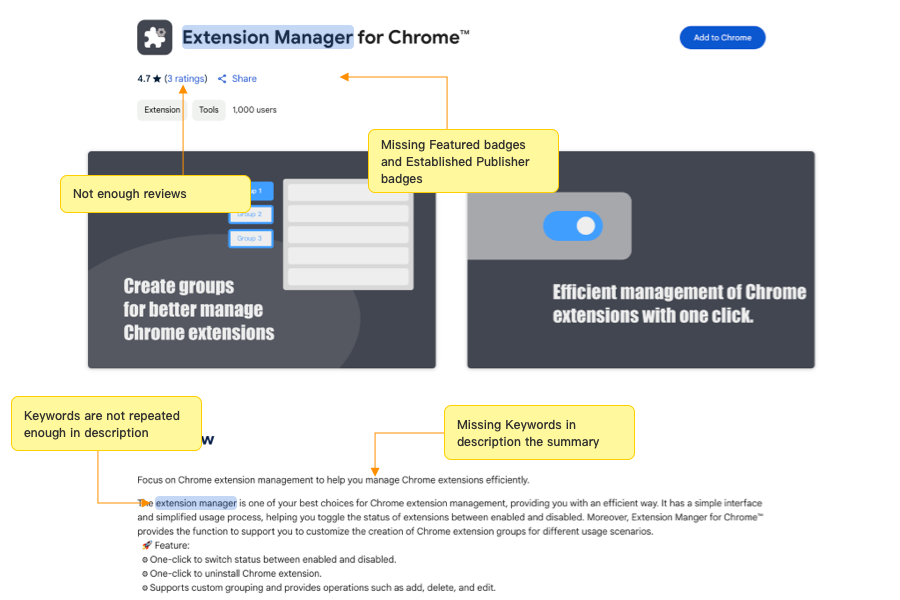Open the Create groups screenshot thumbnail
Image resolution: width=900 pixels, height=600 pixels.
[x=262, y=260]
